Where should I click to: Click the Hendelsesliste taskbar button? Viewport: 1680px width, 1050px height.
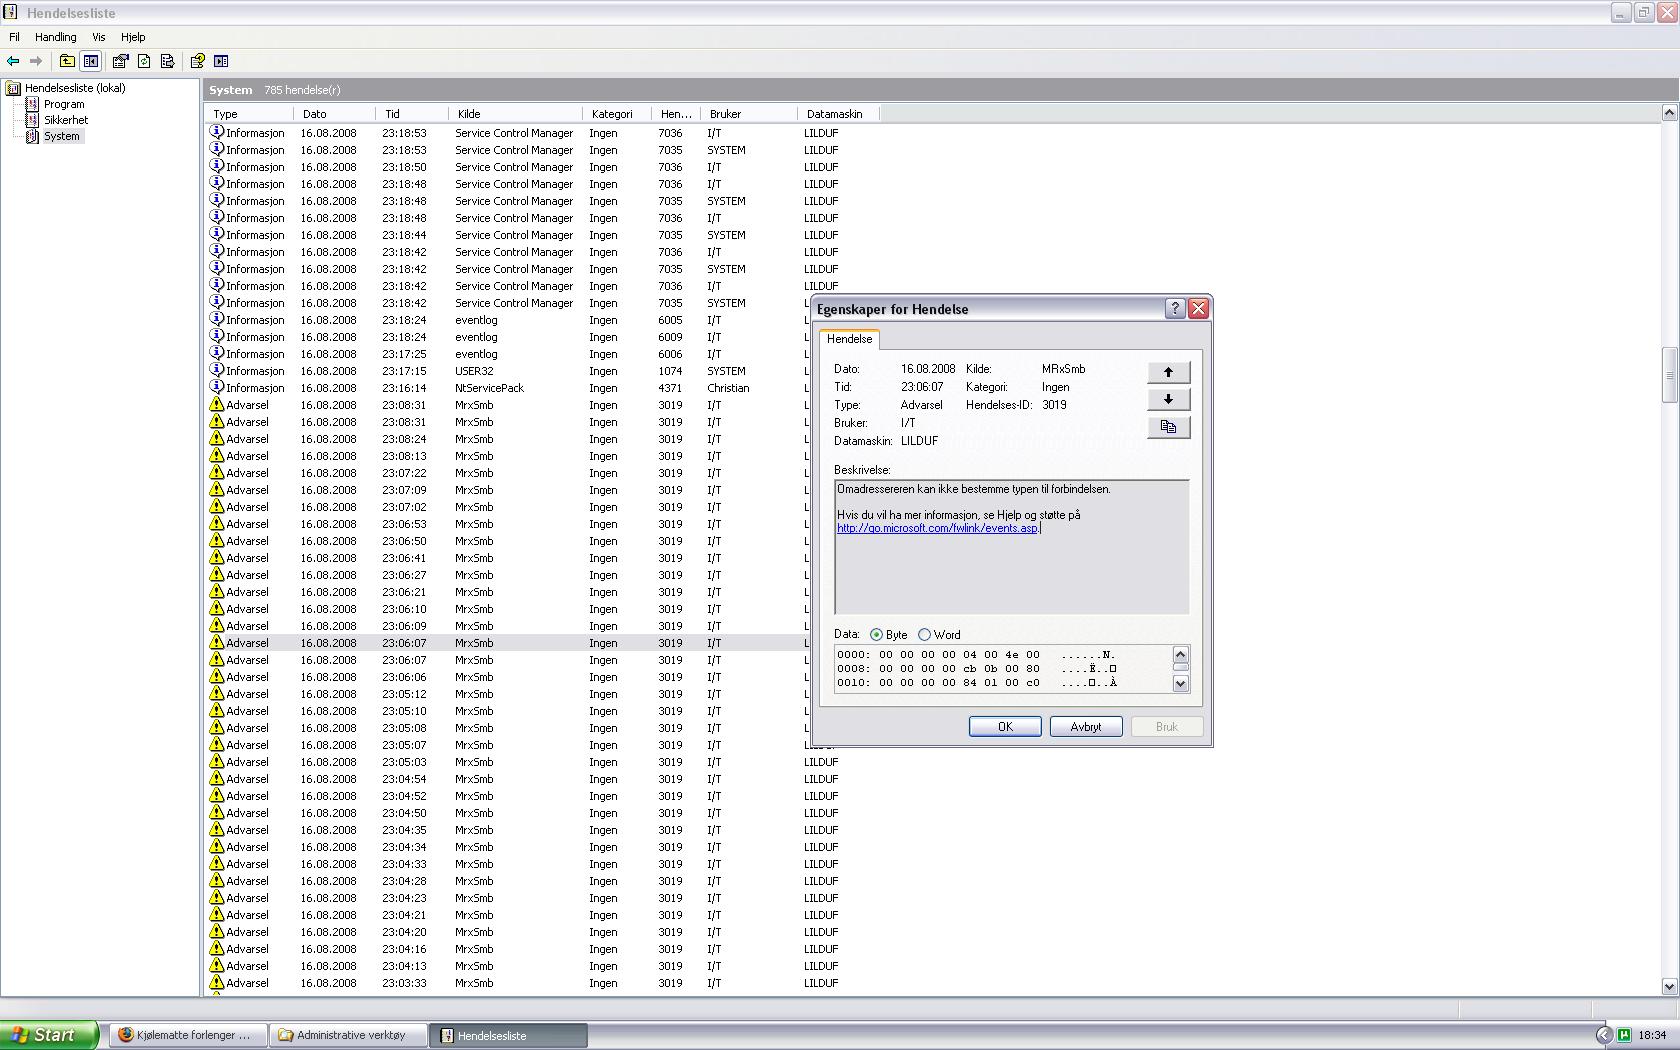pyautogui.click(x=509, y=1035)
